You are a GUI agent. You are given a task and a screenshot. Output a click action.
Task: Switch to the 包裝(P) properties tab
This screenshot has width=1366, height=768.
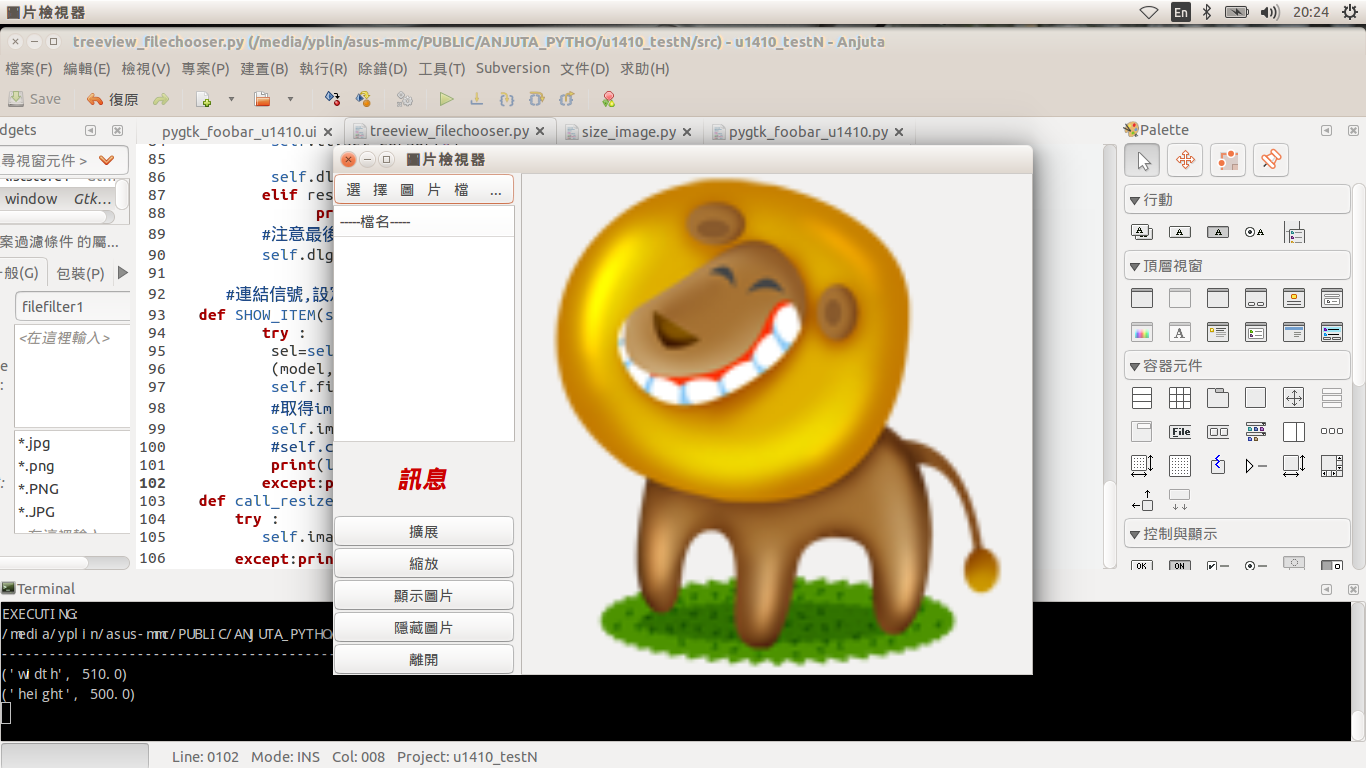pos(81,273)
